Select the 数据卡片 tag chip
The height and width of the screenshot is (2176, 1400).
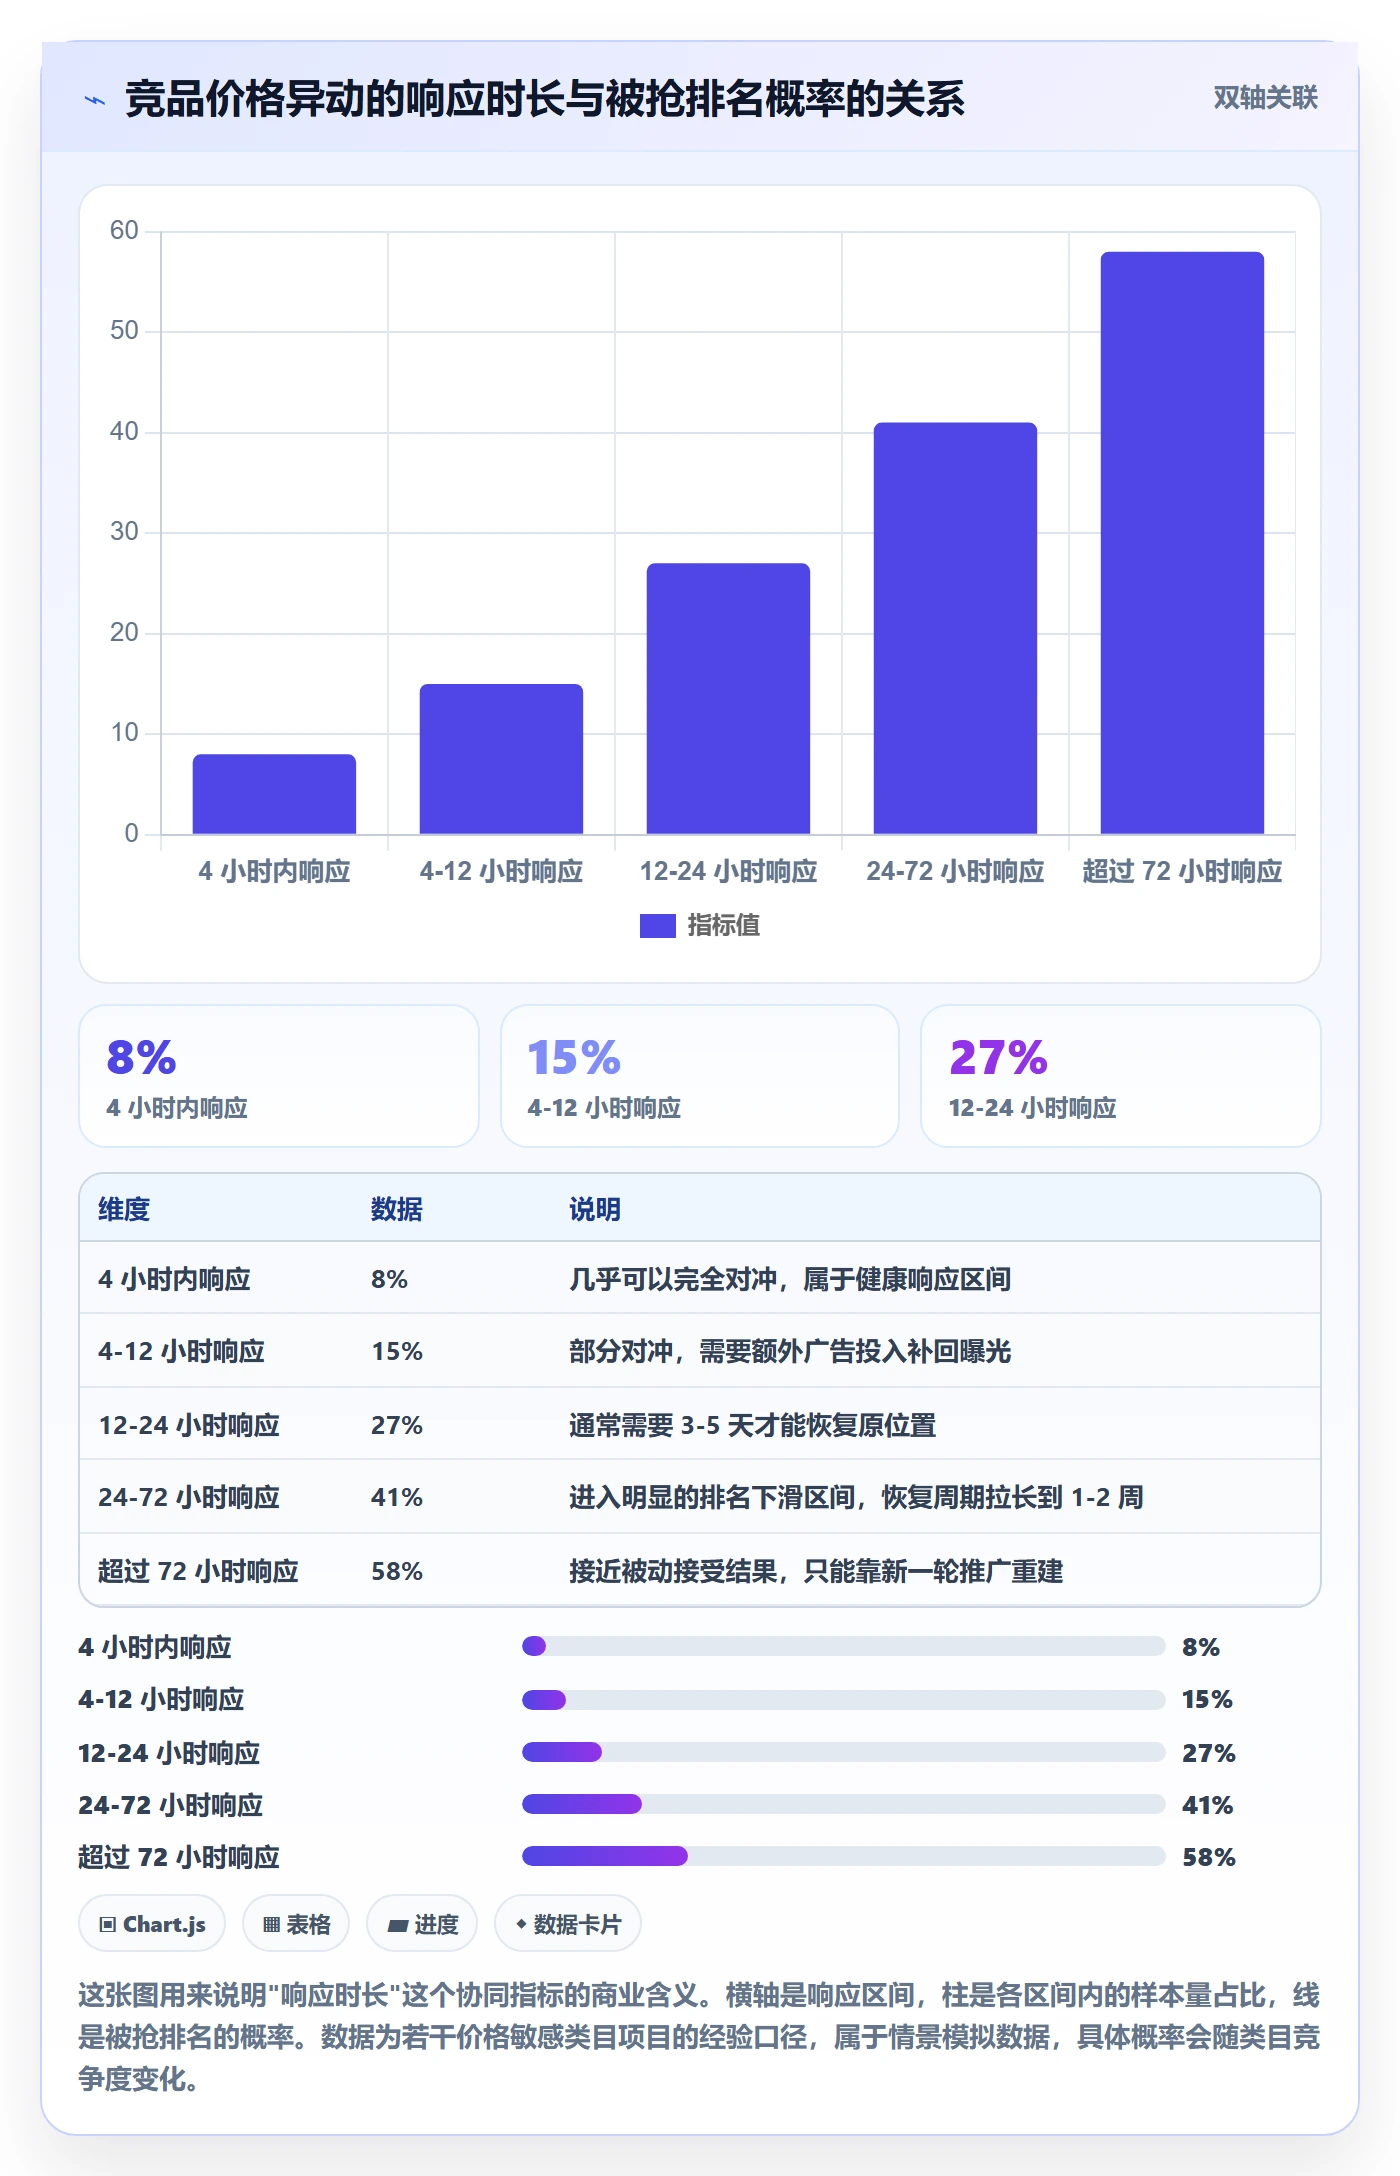[568, 1924]
